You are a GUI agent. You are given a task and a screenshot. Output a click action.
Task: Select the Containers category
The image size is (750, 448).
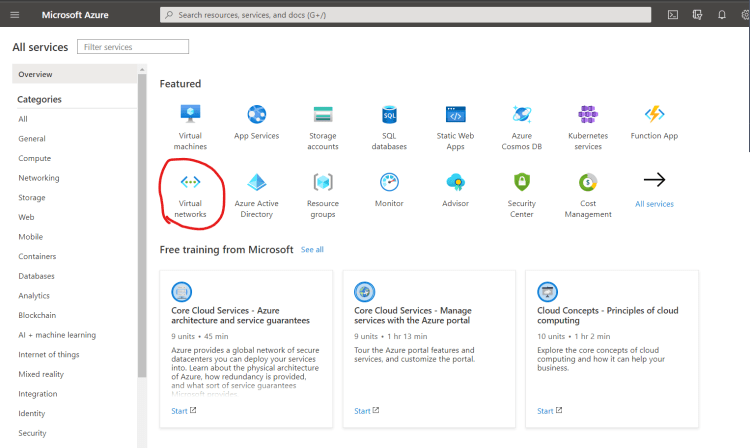point(37,256)
